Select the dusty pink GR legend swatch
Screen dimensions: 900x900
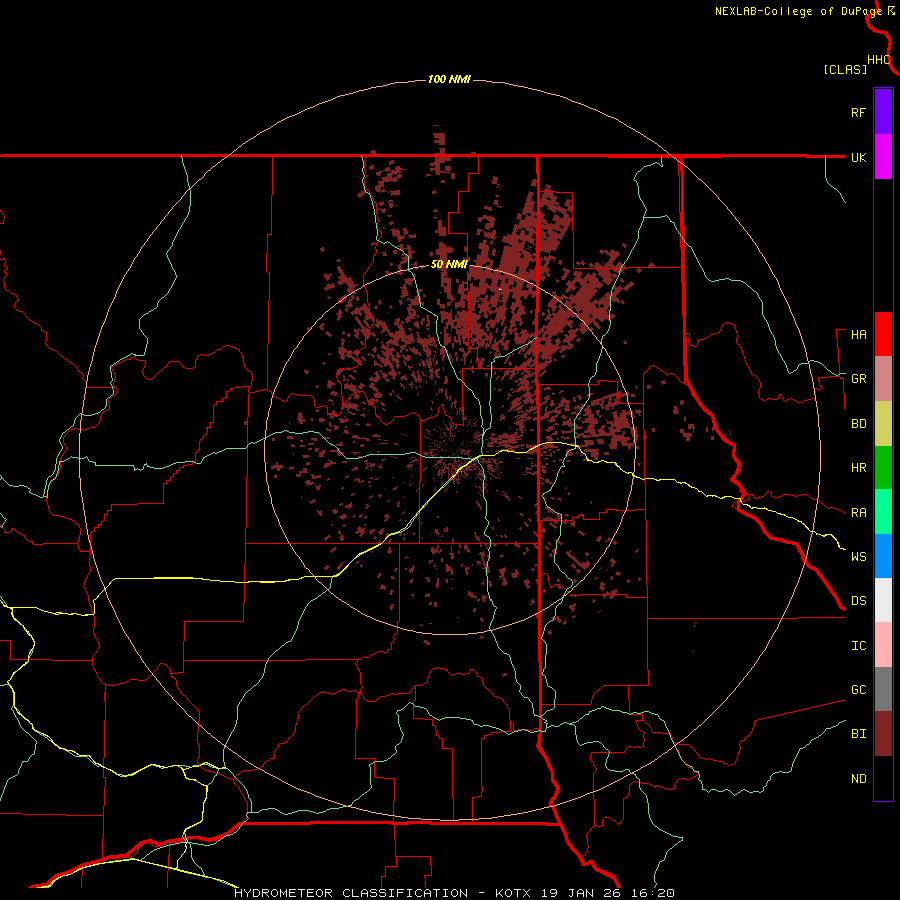pos(883,378)
